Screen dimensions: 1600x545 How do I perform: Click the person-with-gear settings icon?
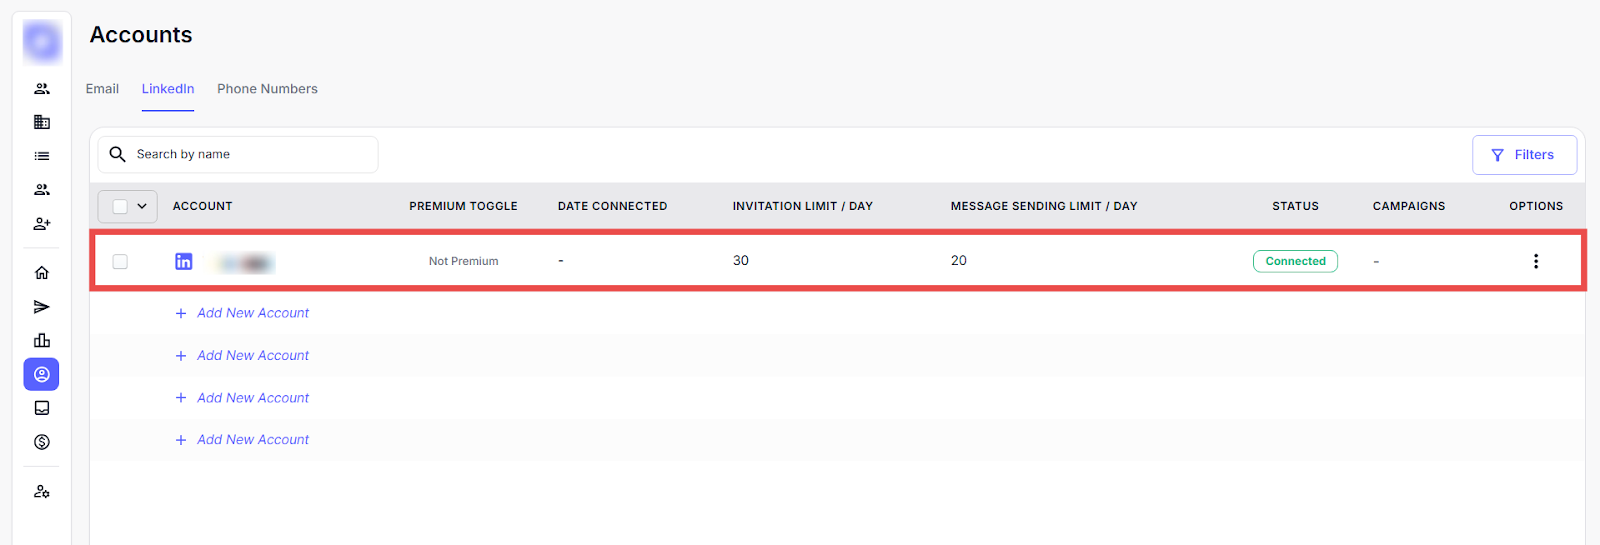click(x=42, y=492)
